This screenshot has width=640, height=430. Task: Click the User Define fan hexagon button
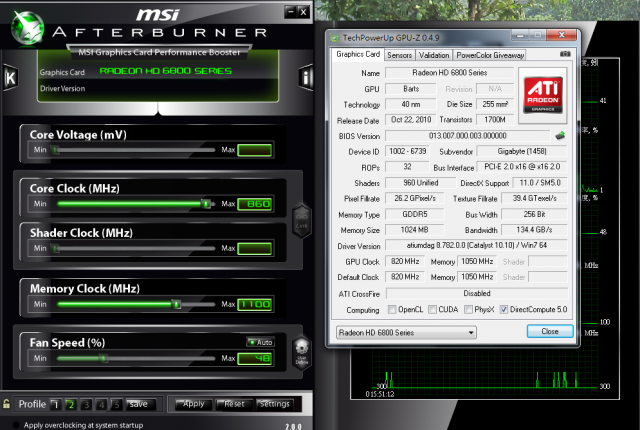302,353
